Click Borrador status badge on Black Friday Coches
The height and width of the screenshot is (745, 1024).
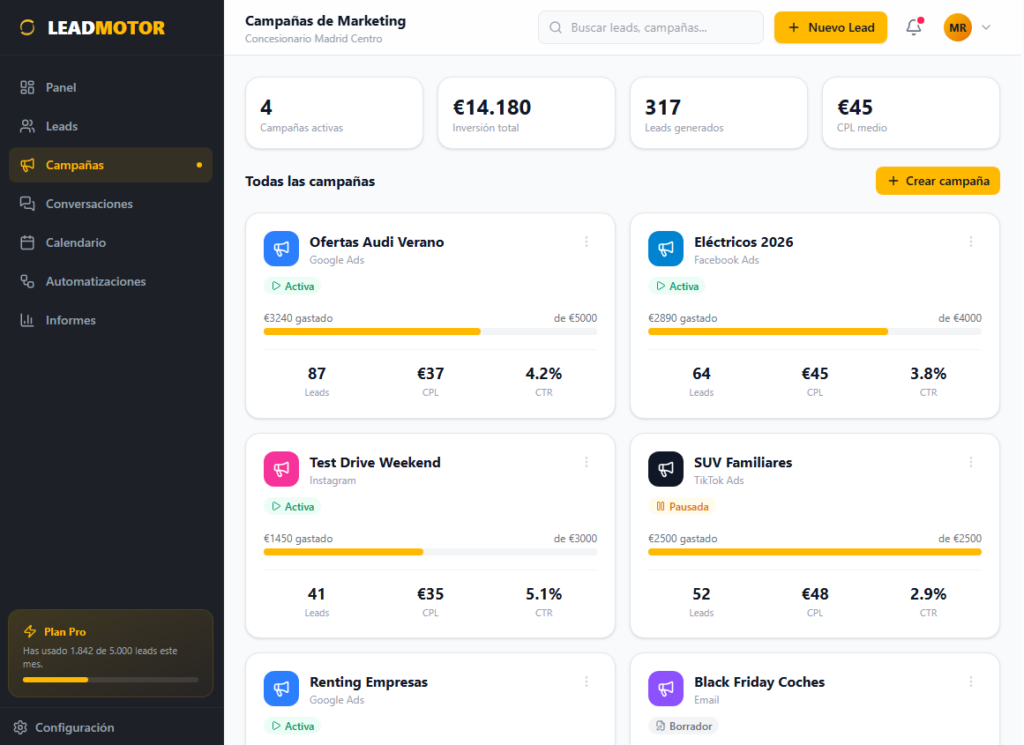click(683, 726)
